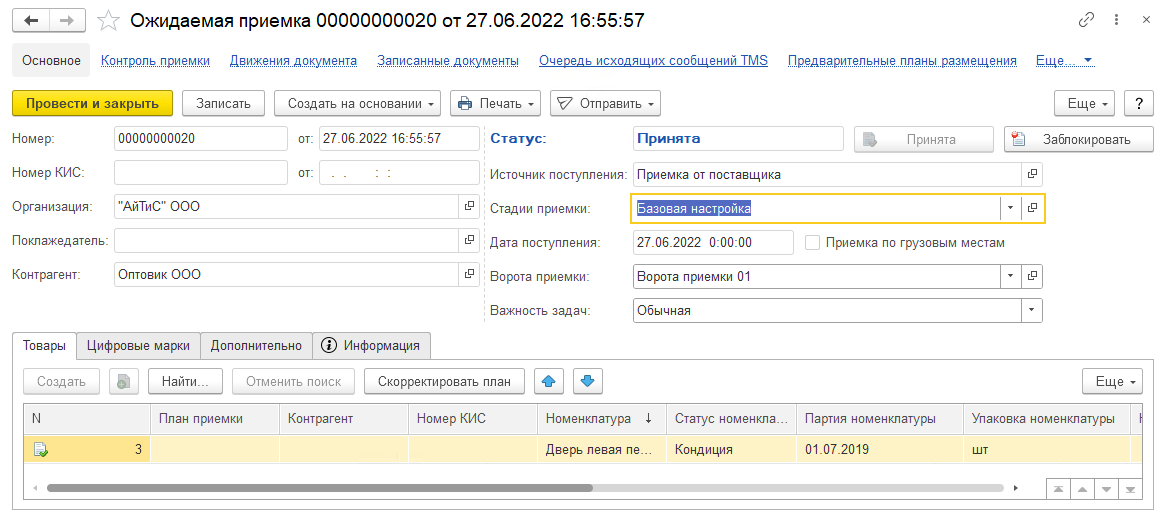The image size is (1173, 521).
Task: Click the Упаковка номенклатуры column header
Action: click(1047, 419)
